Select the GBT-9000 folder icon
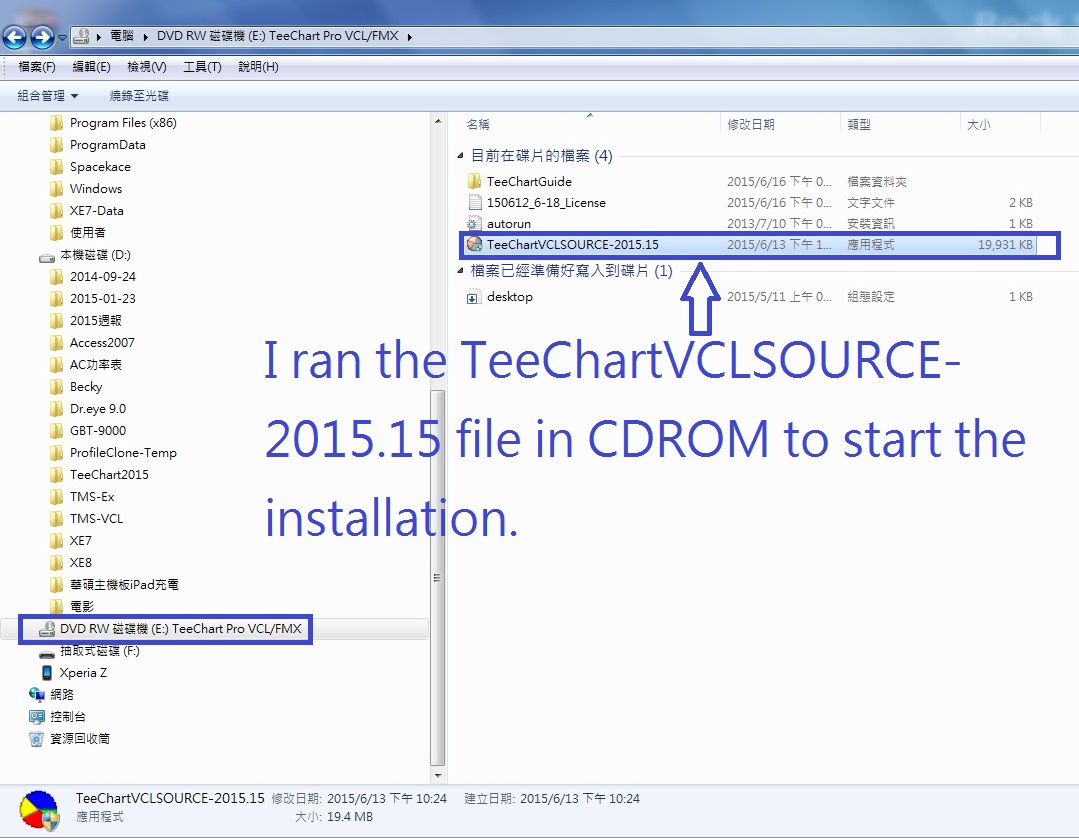 click(57, 431)
